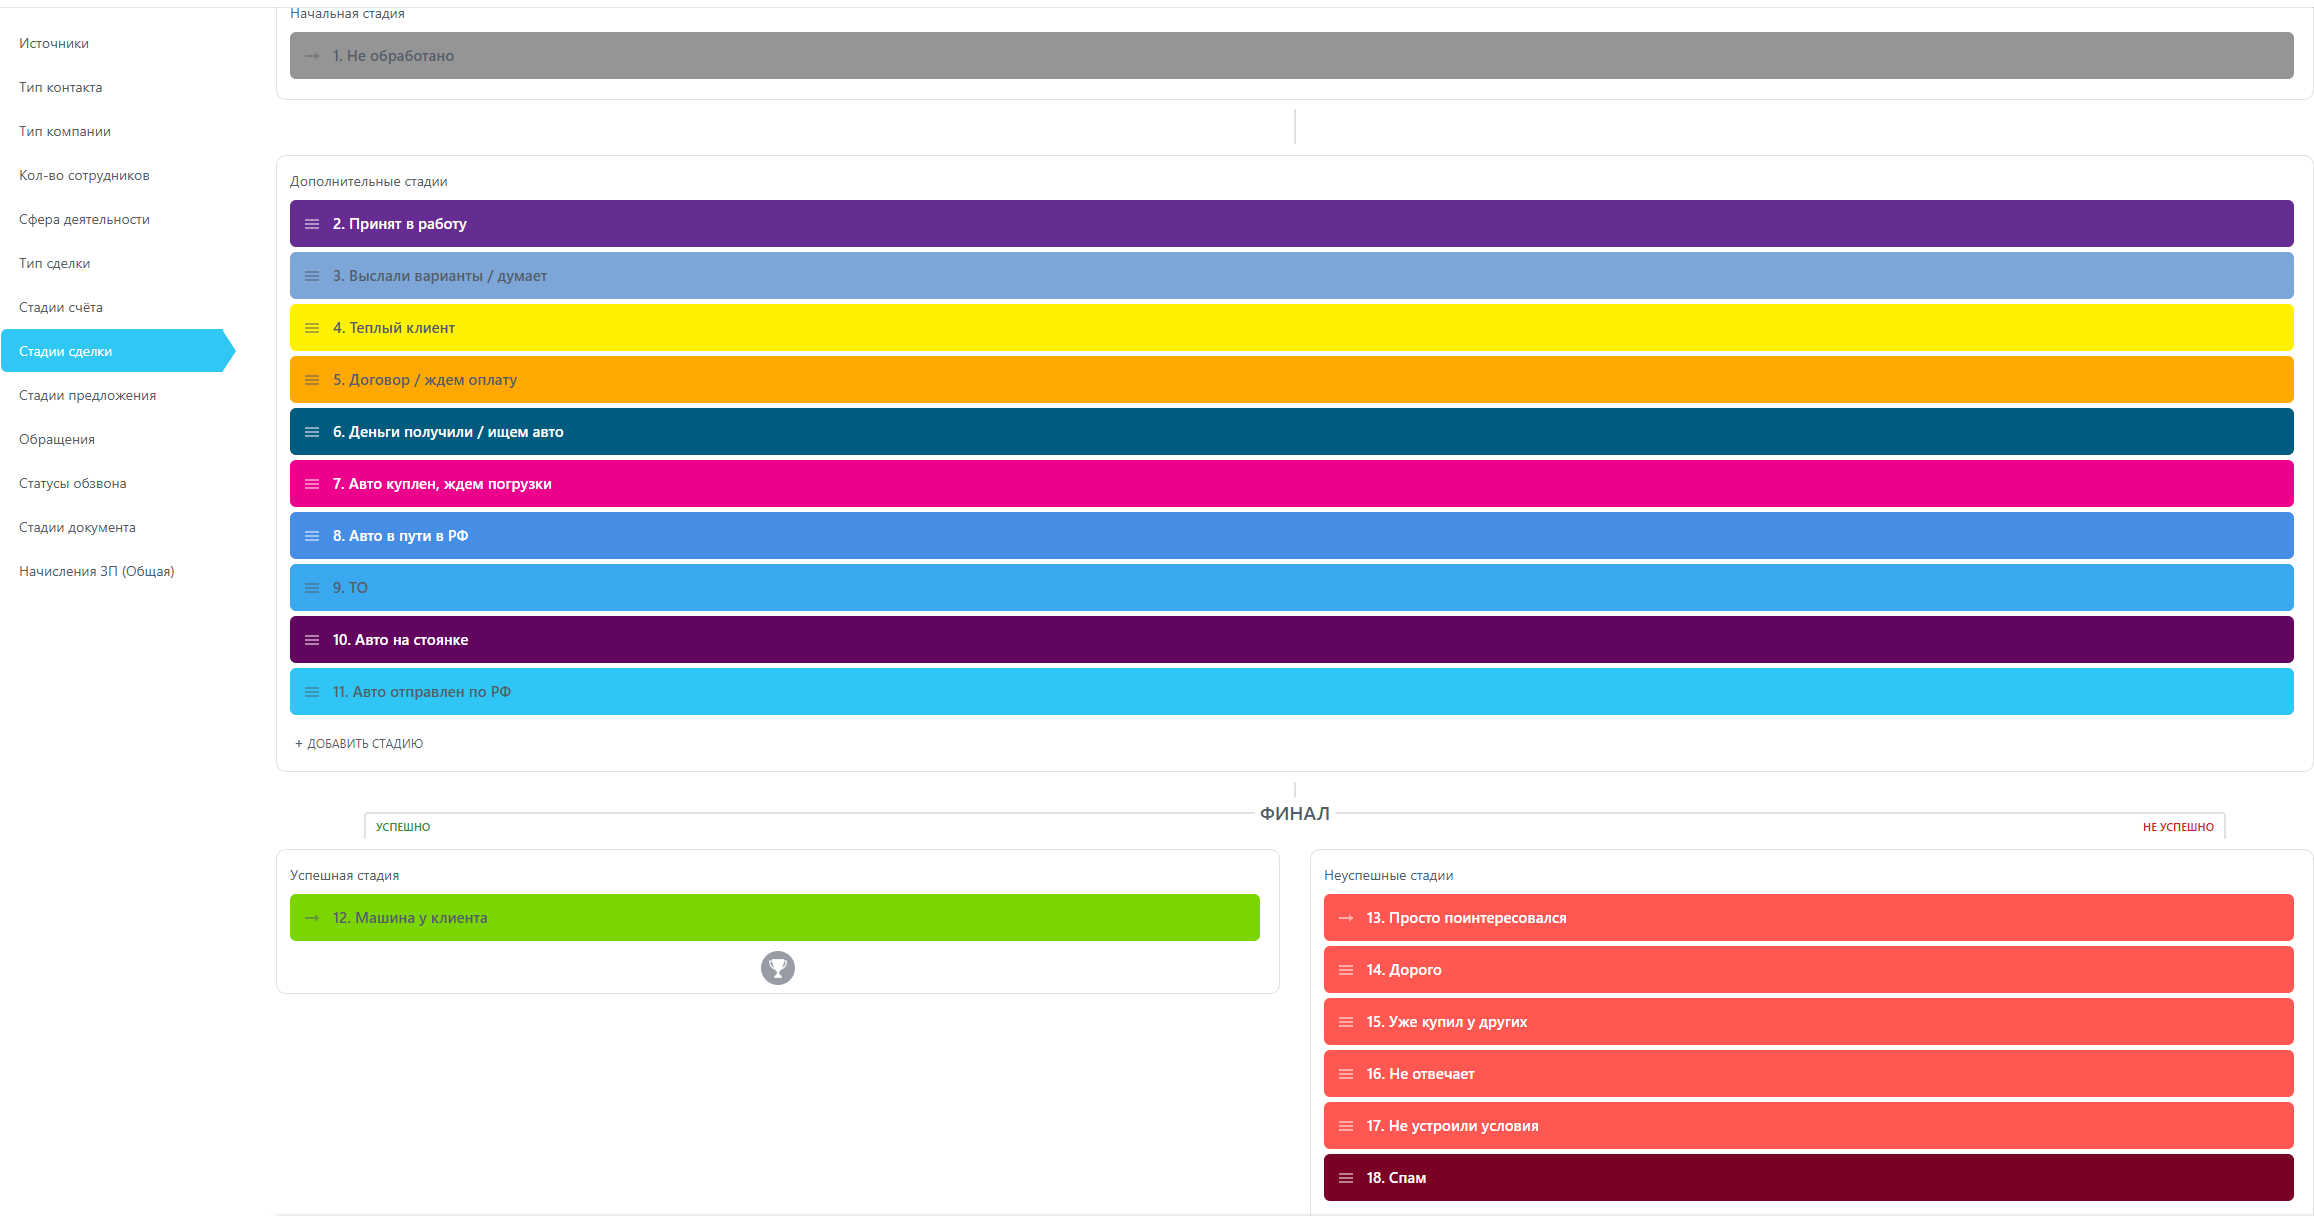The image size is (2314, 1216).
Task: Open Начисления ЗП (Общая) item
Action: 97,572
